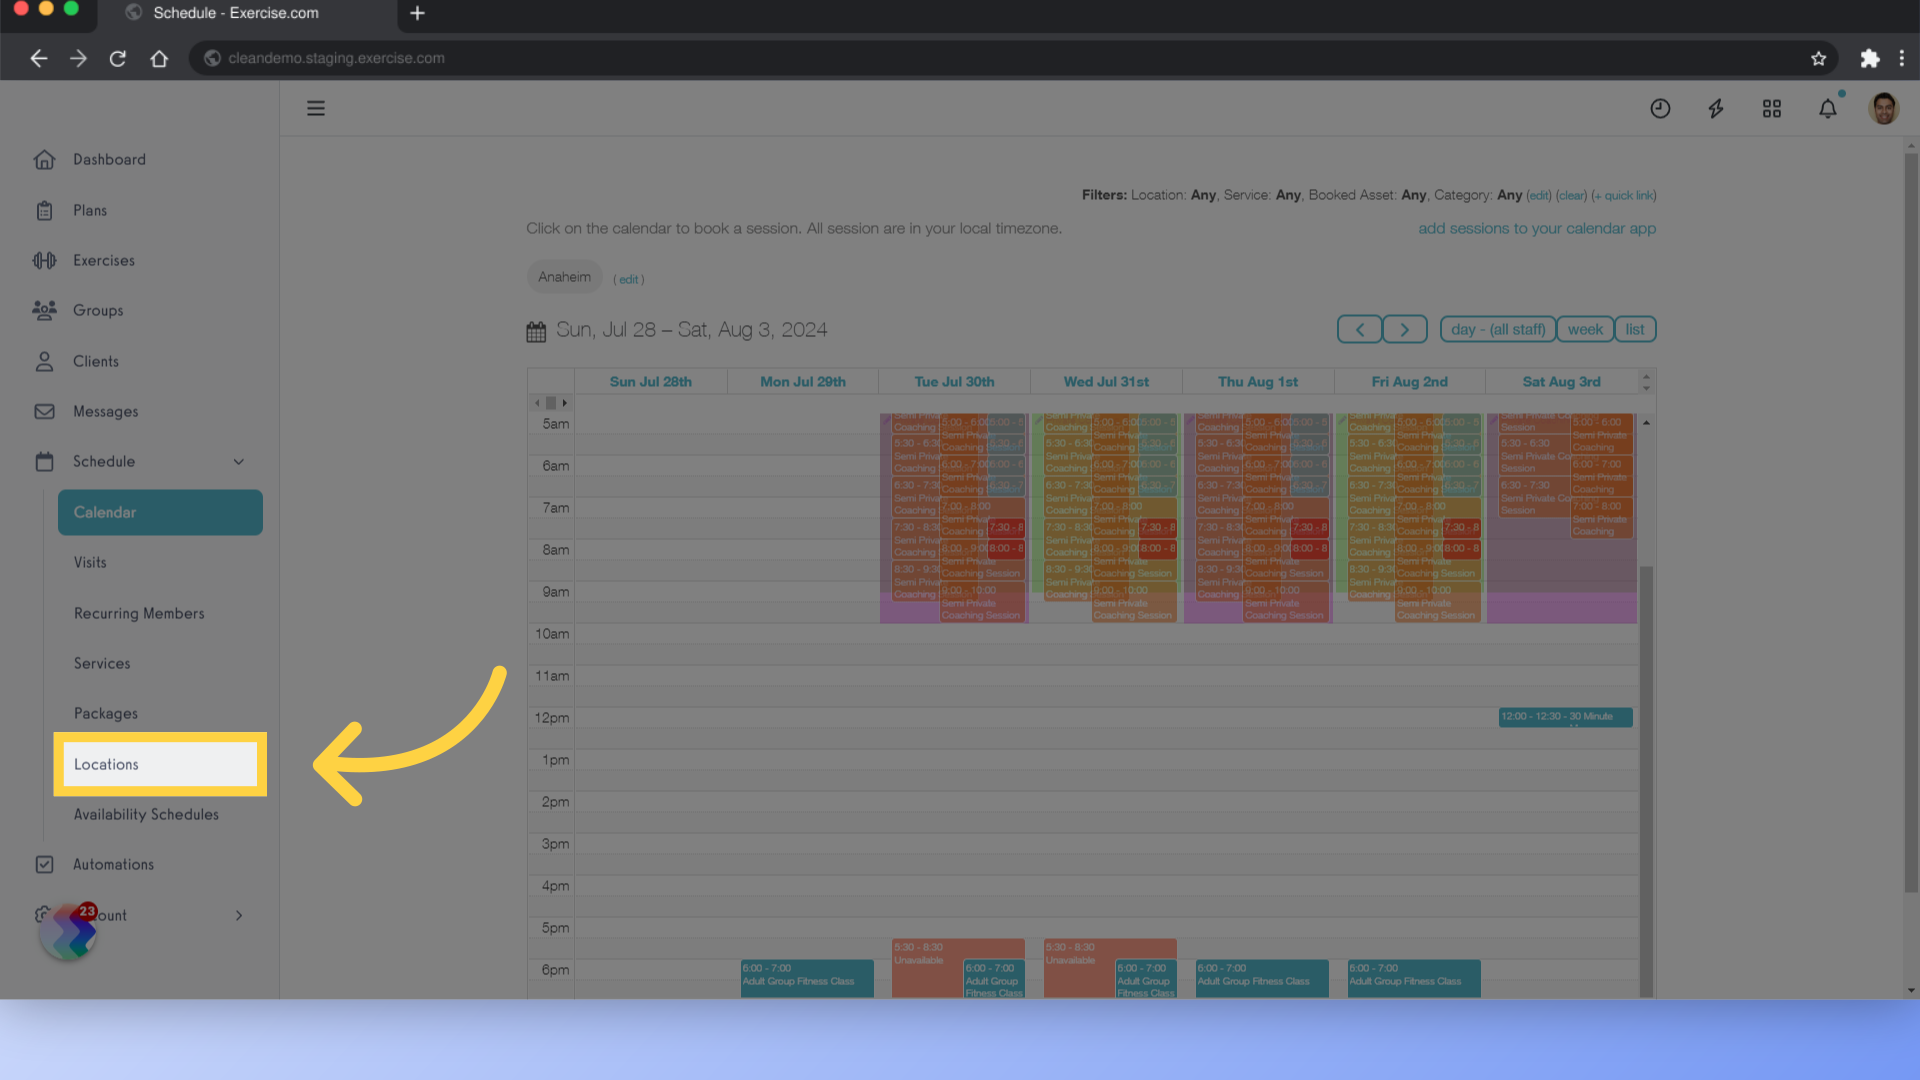Open the Packages menu item
Image resolution: width=1920 pixels, height=1080 pixels.
click(106, 714)
